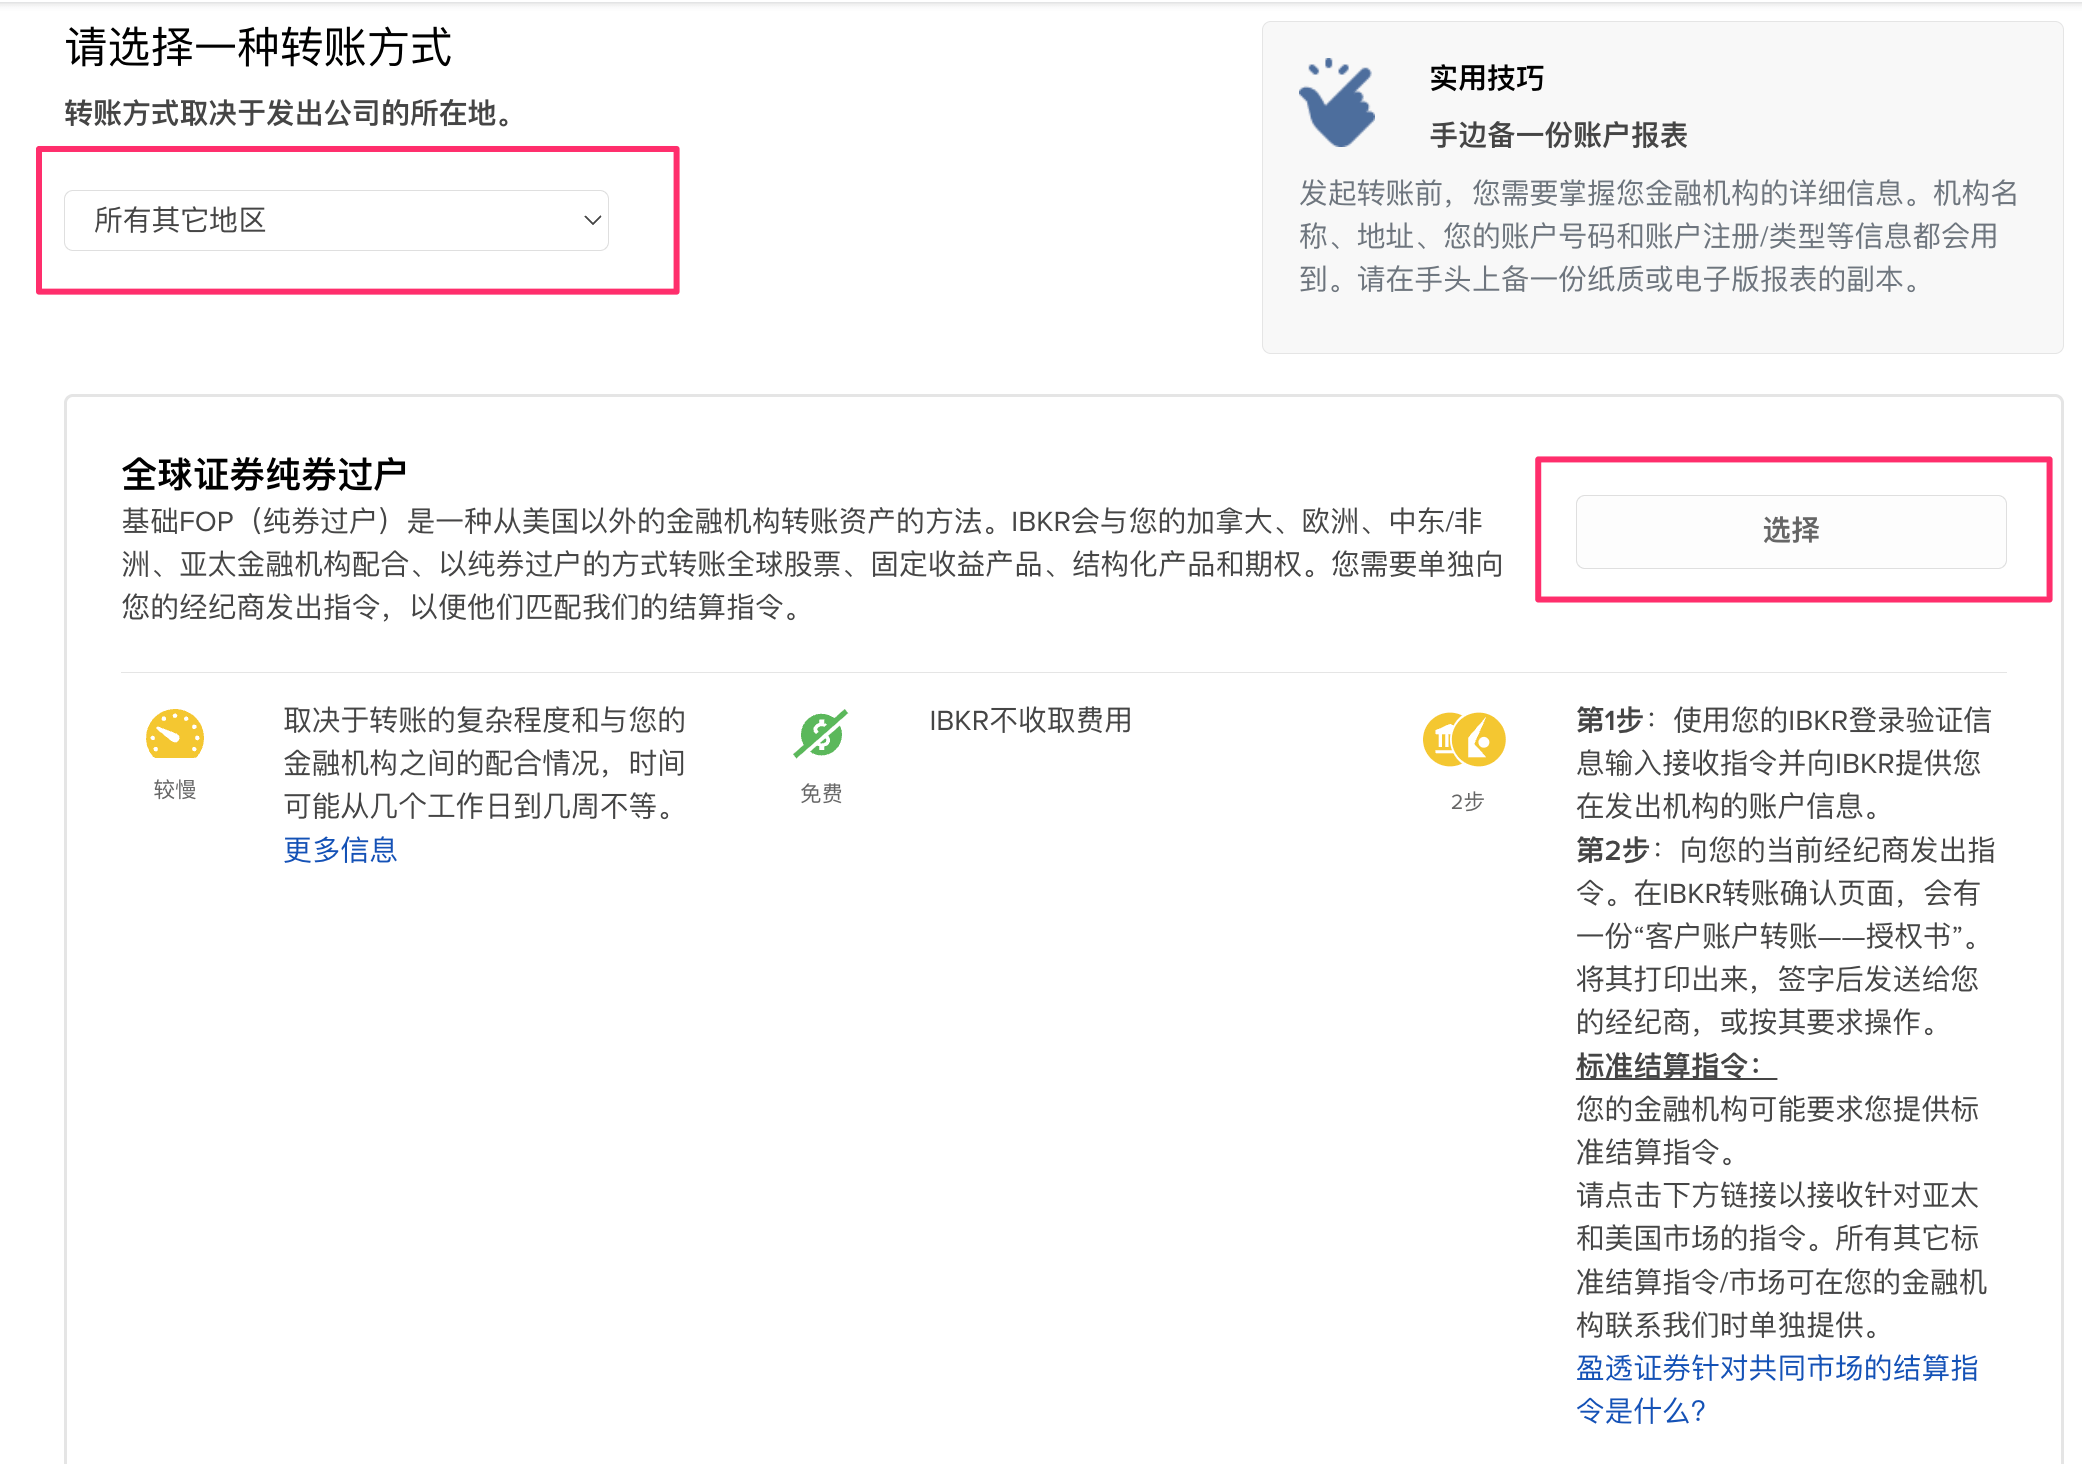Viewport: 2082px width, 1464px height.
Task: Open the 更多信息 link
Action: tap(340, 850)
